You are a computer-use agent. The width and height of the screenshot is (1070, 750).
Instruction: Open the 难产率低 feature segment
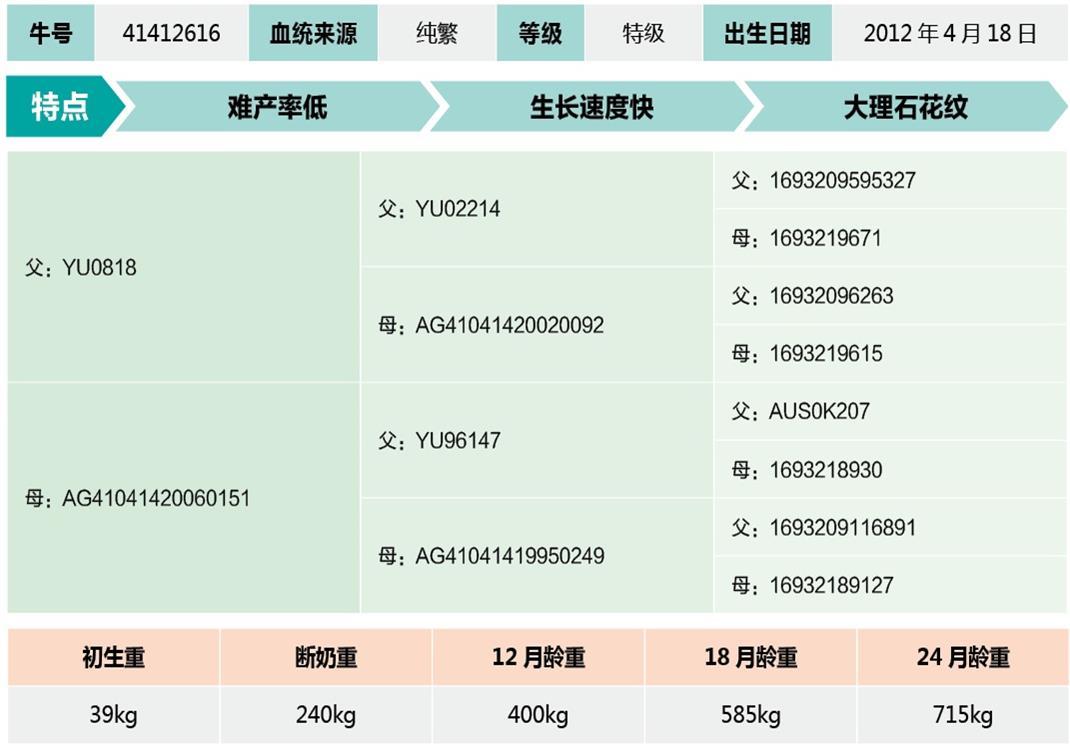coord(277,107)
